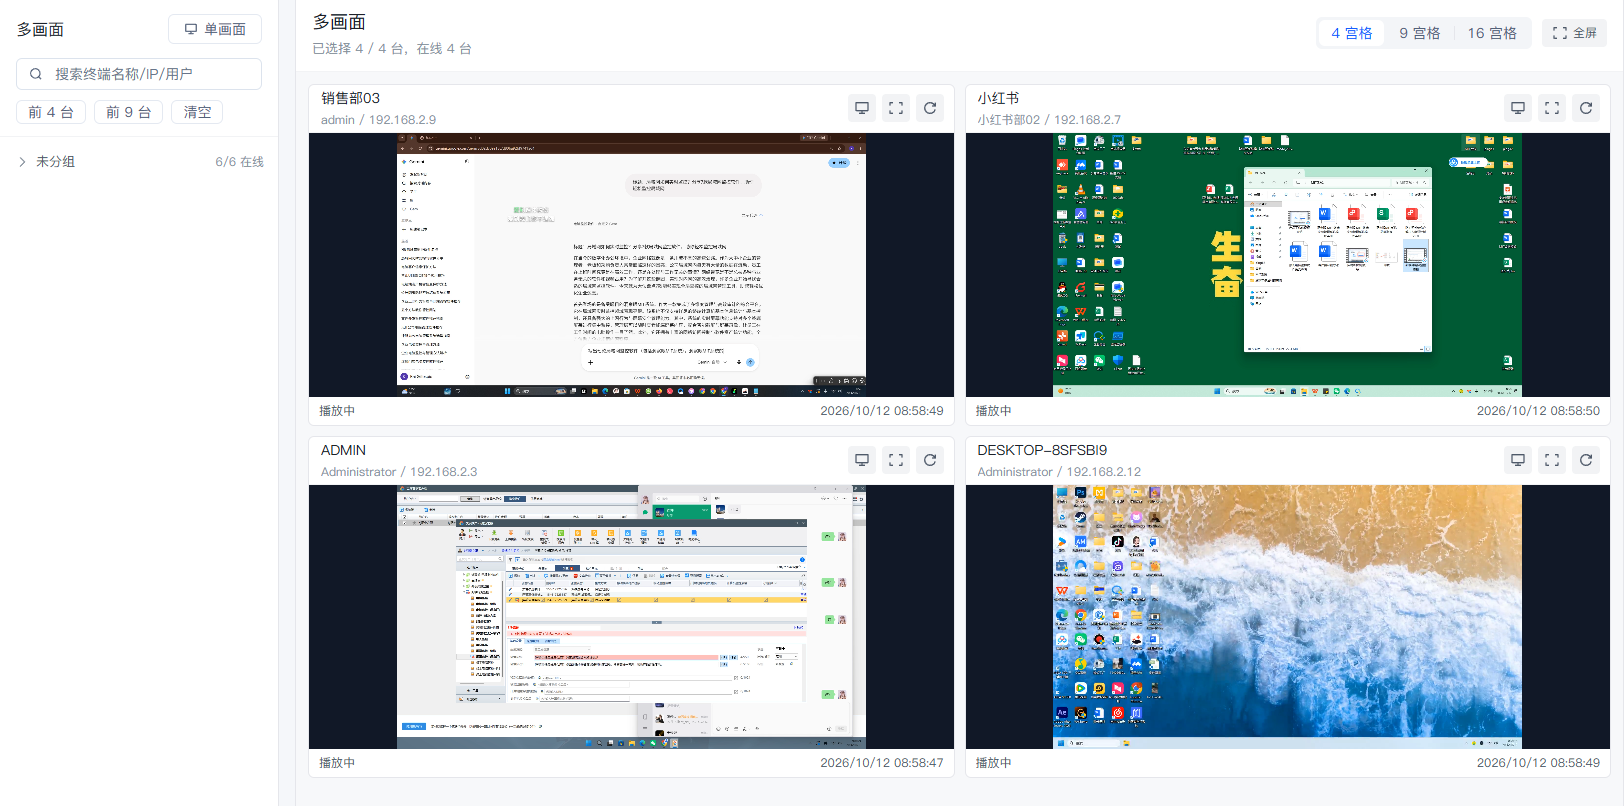Open remote monitor view for 销售部03
The width and height of the screenshot is (1624, 806).
pyautogui.click(x=862, y=108)
